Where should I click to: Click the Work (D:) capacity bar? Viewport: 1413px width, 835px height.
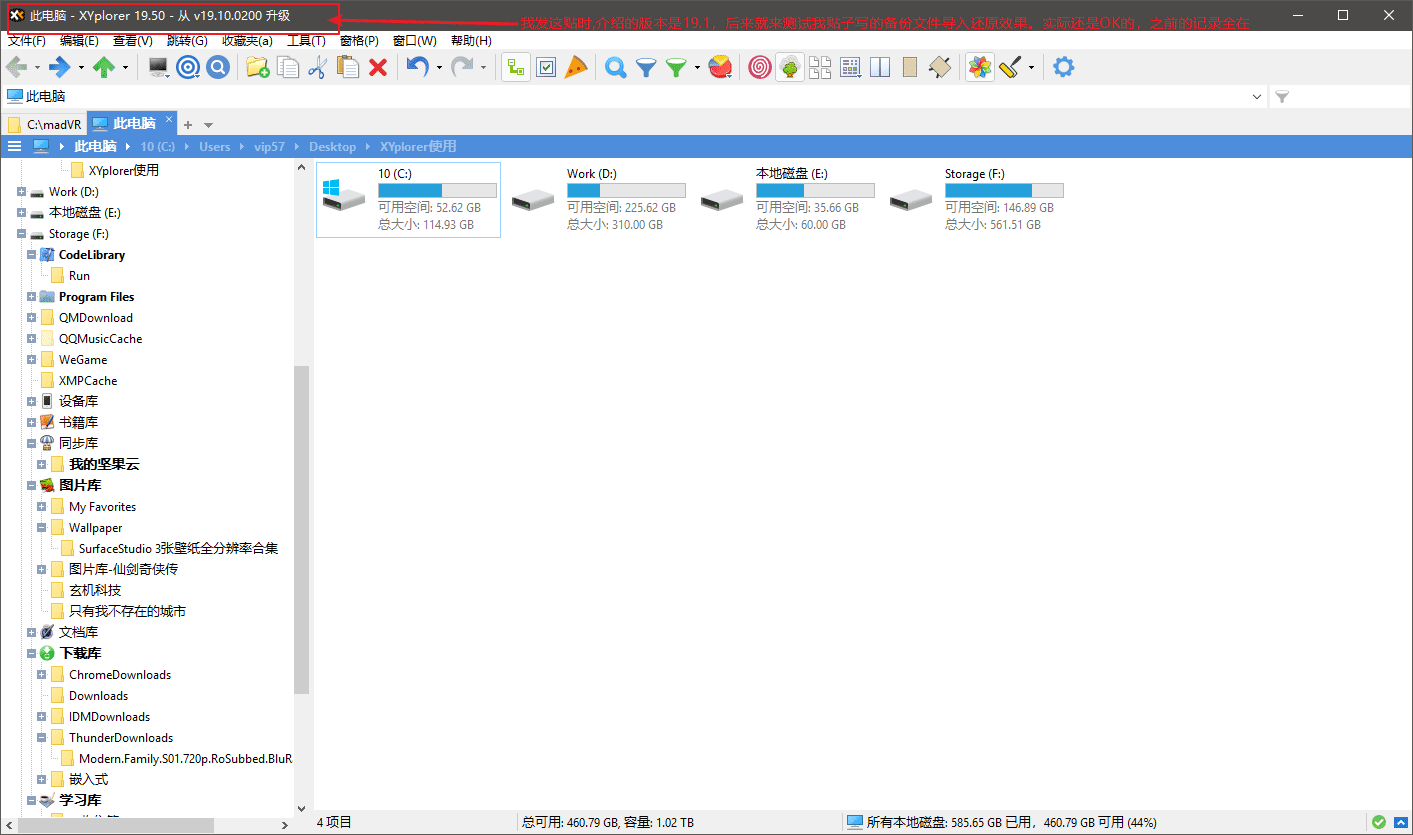tap(625, 190)
